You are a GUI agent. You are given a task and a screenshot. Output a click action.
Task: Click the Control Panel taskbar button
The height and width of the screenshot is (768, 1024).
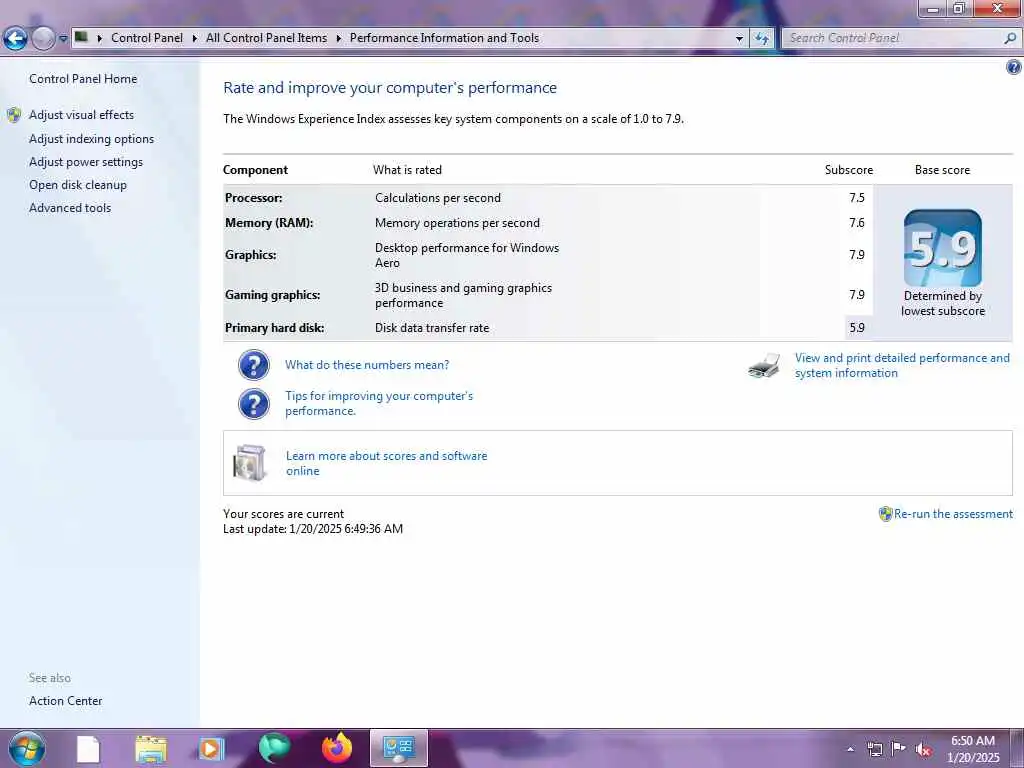398,748
